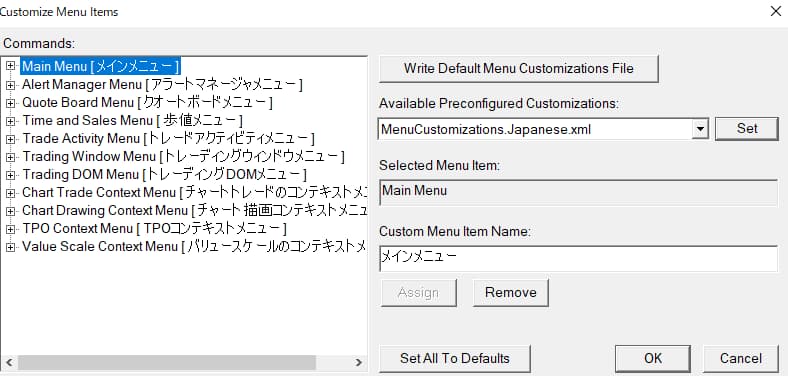Close the Customize Menu Items dialog
788x376 pixels.
coord(776,11)
